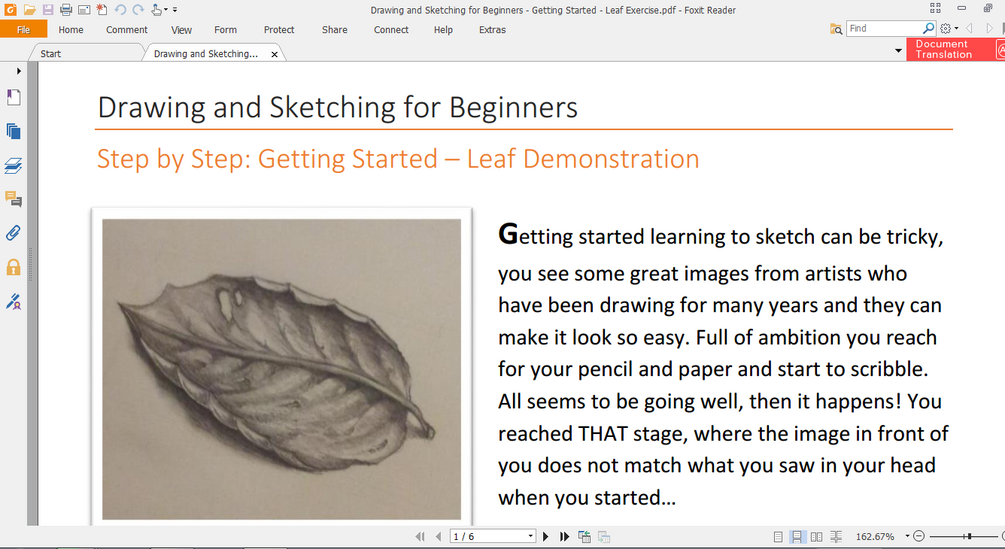Undo the last action
The height and width of the screenshot is (549, 1005).
[x=120, y=10]
